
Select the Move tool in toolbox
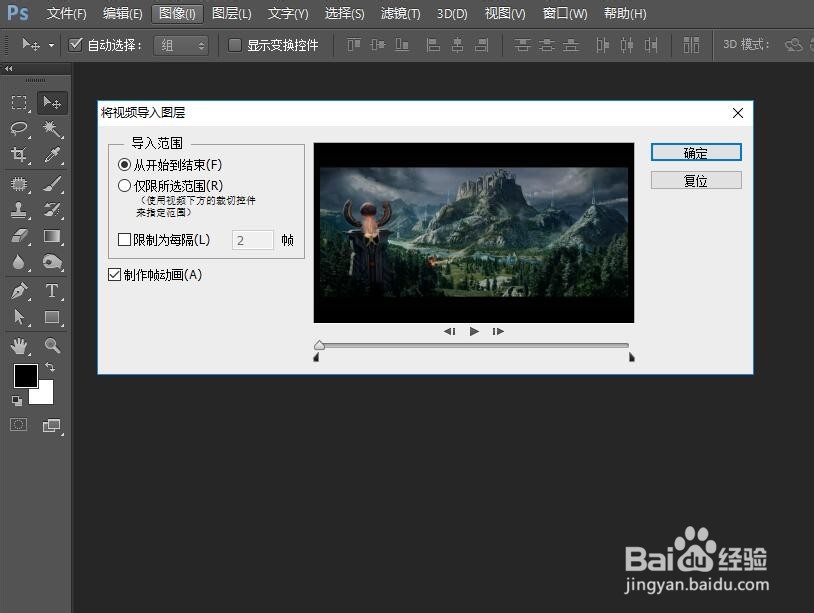(52, 103)
